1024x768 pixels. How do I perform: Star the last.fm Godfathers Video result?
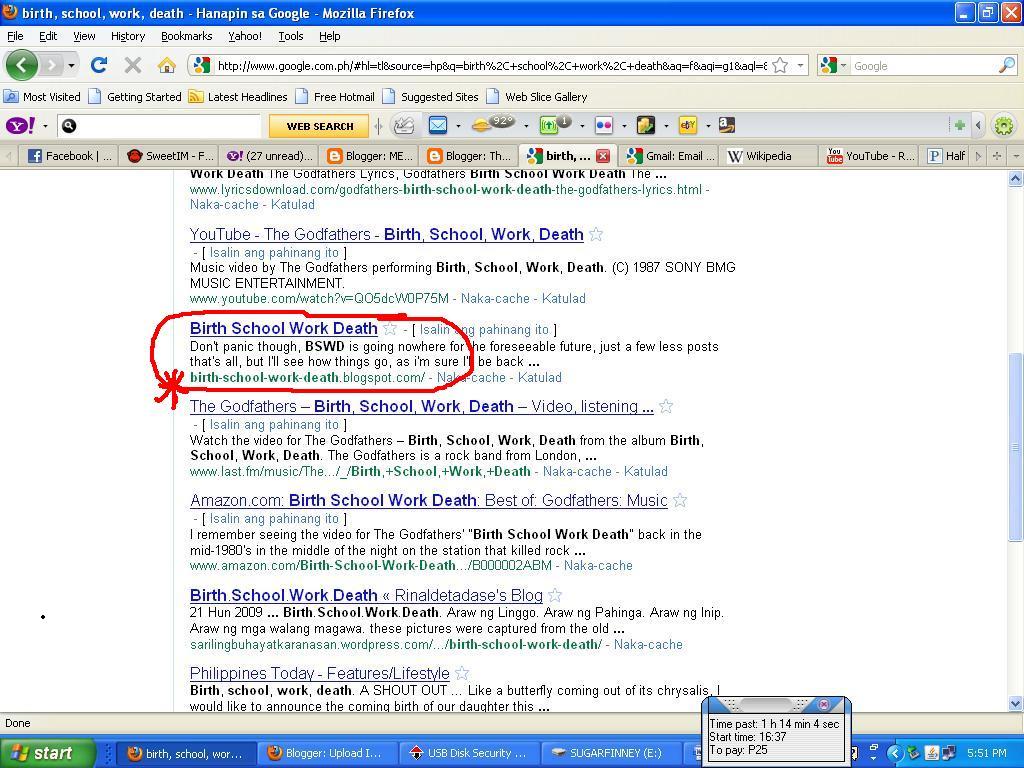tap(665, 406)
